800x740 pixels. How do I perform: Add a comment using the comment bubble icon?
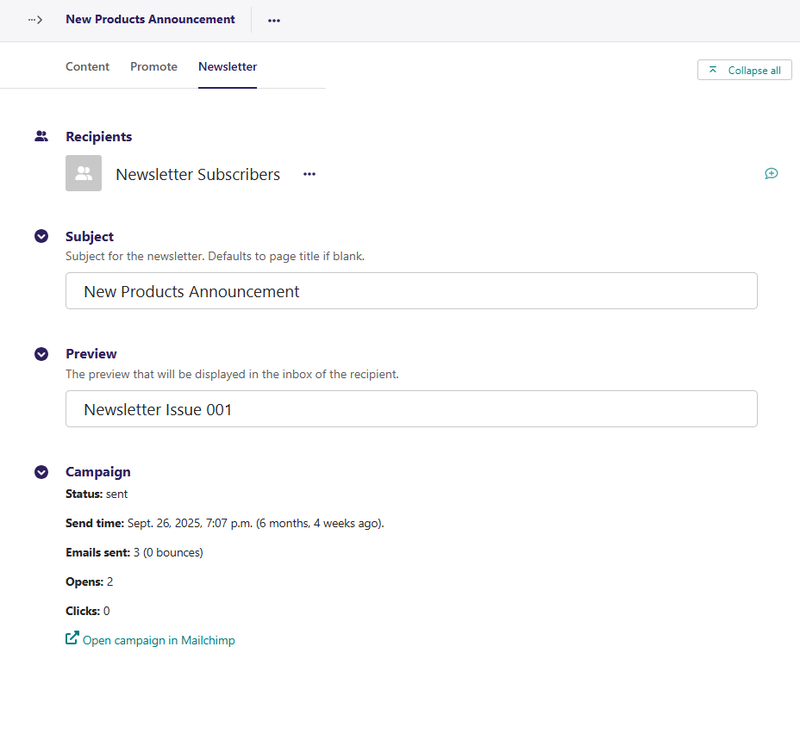click(771, 173)
